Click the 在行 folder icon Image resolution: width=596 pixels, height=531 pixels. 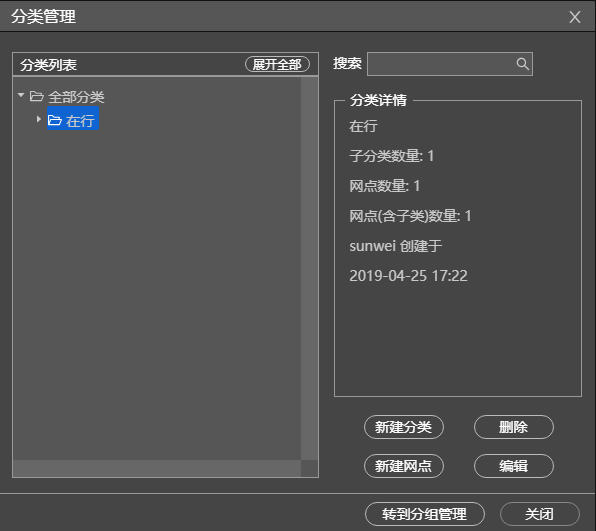55,120
